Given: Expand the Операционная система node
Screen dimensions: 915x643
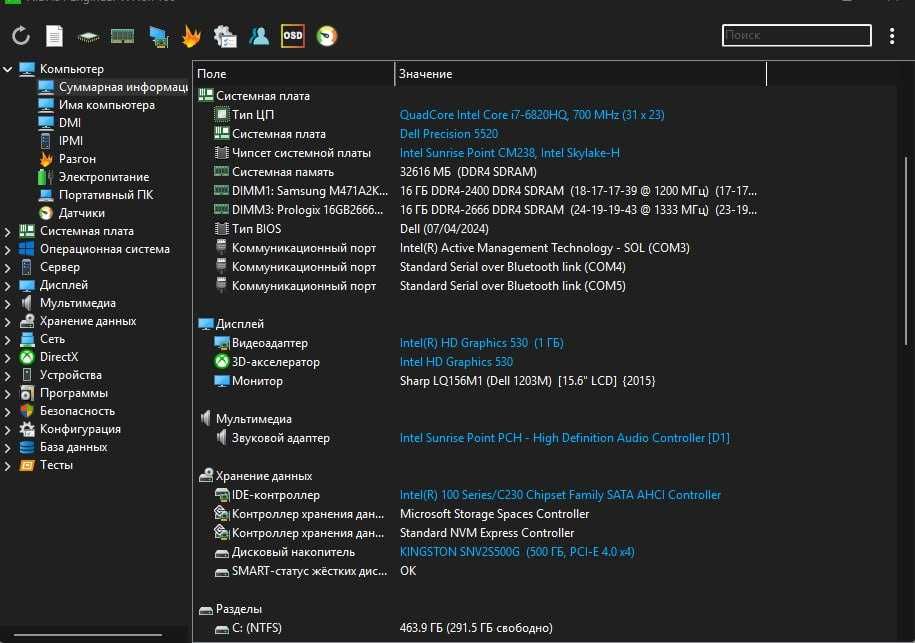Looking at the screenshot, I should click(x=8, y=250).
